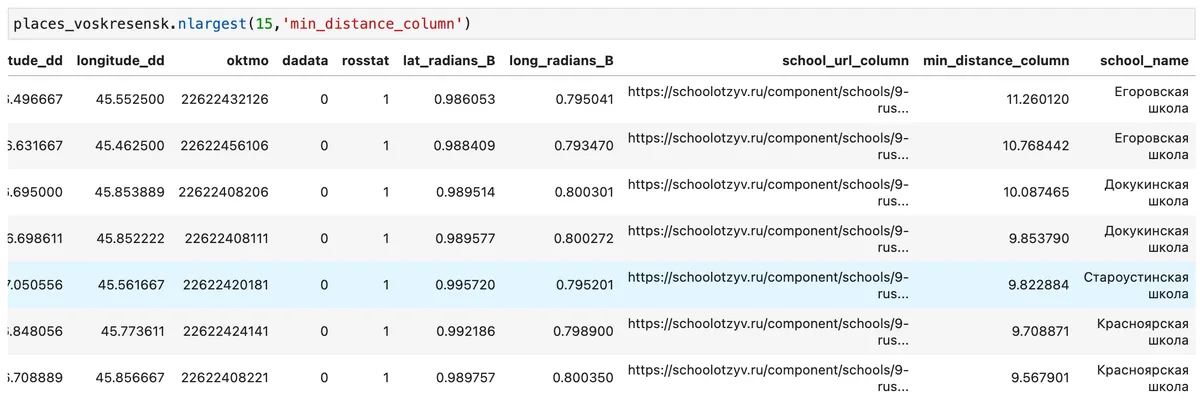Click the rosstat column header
The width and height of the screenshot is (1200, 401).
(365, 61)
